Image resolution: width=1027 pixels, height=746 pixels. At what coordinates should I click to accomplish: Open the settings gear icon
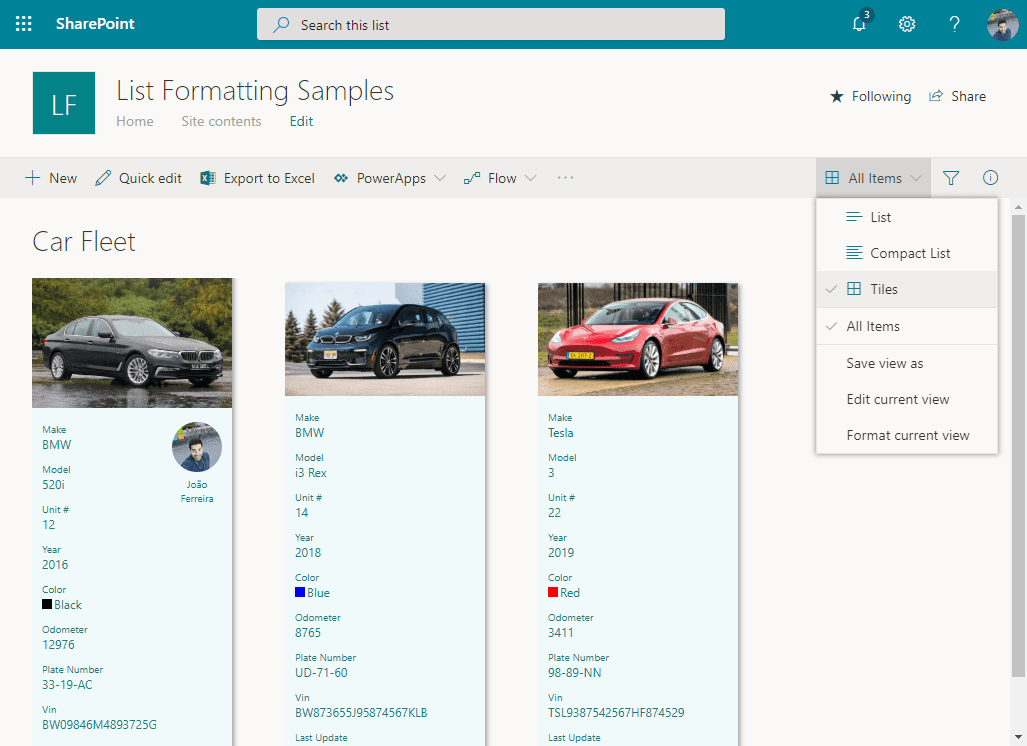pyautogui.click(x=906, y=24)
